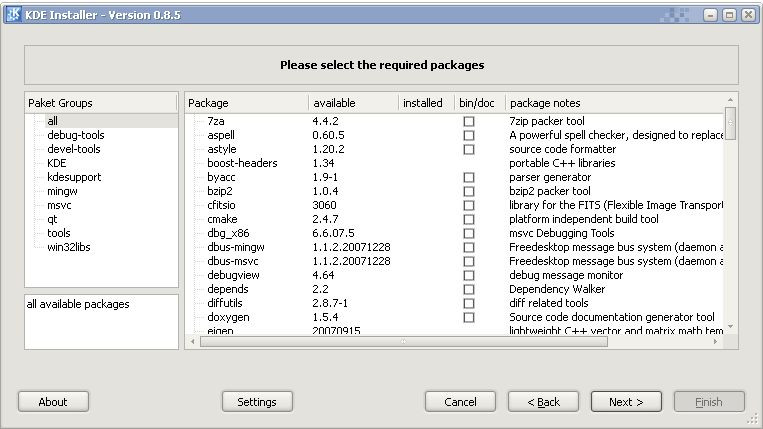763x429 pixels.
Task: Click 'debug message monitor' note
Action: click(x=566, y=275)
